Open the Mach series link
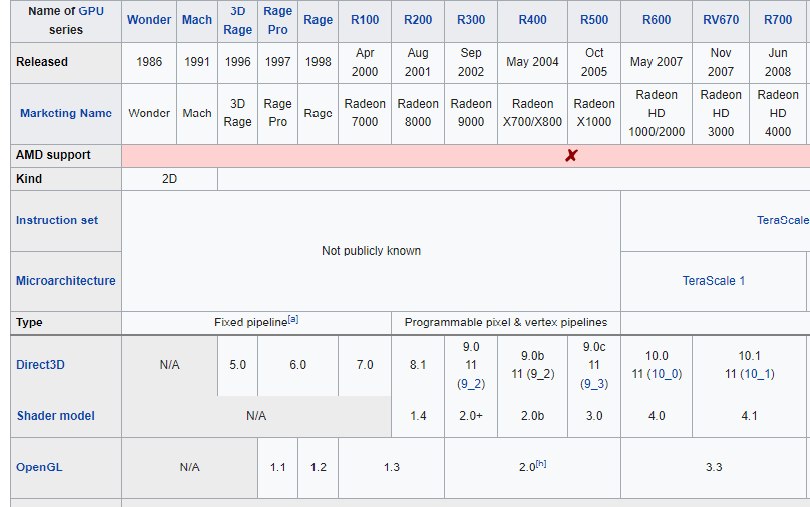Viewport: 810px width, 507px height. tap(197, 20)
